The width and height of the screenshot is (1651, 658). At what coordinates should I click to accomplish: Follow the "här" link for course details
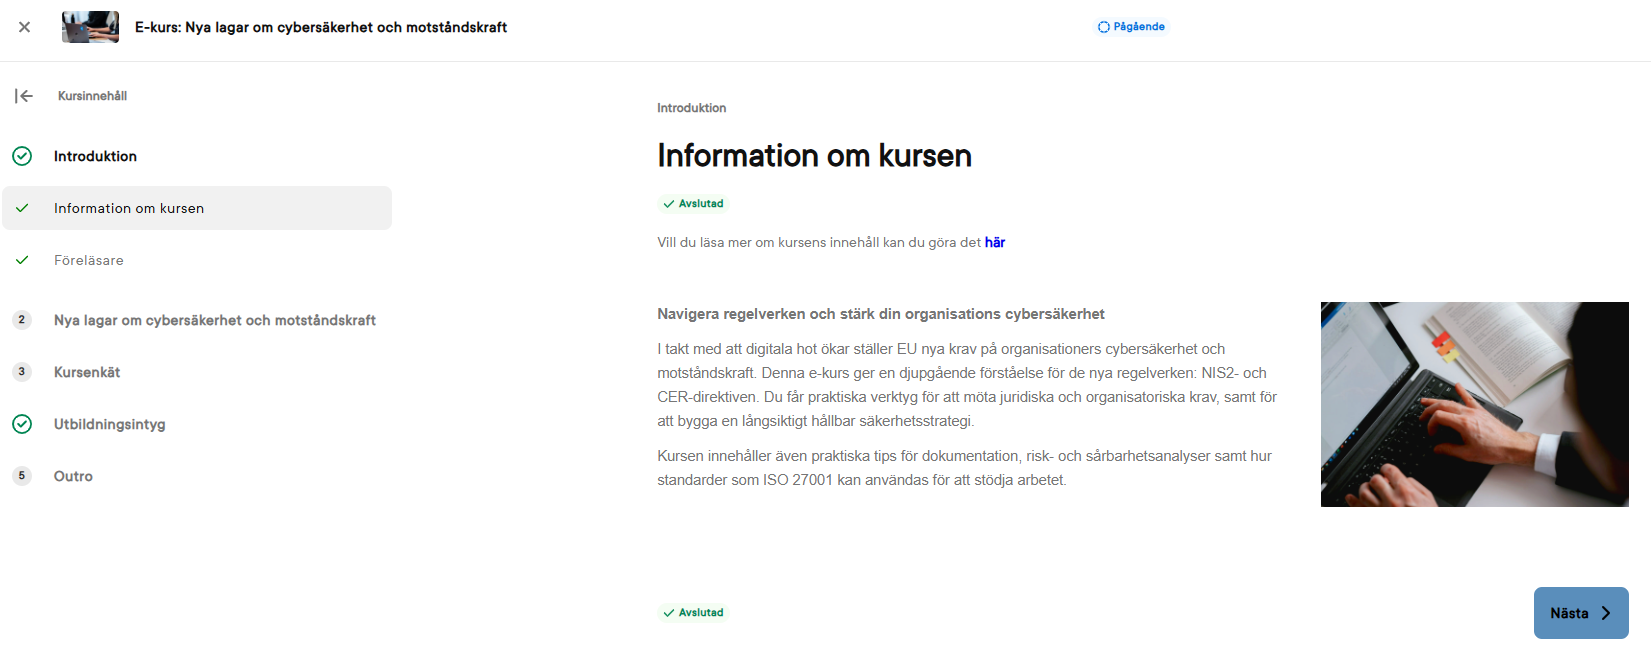pyautogui.click(x=994, y=242)
